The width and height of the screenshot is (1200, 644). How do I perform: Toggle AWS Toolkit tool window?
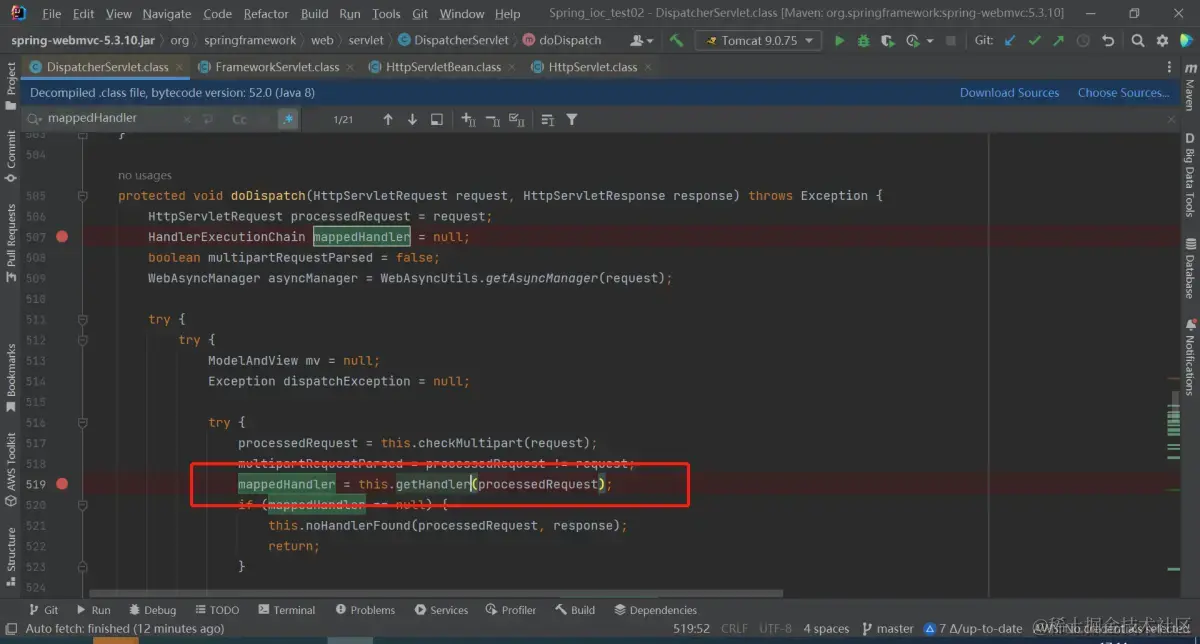(x=11, y=470)
